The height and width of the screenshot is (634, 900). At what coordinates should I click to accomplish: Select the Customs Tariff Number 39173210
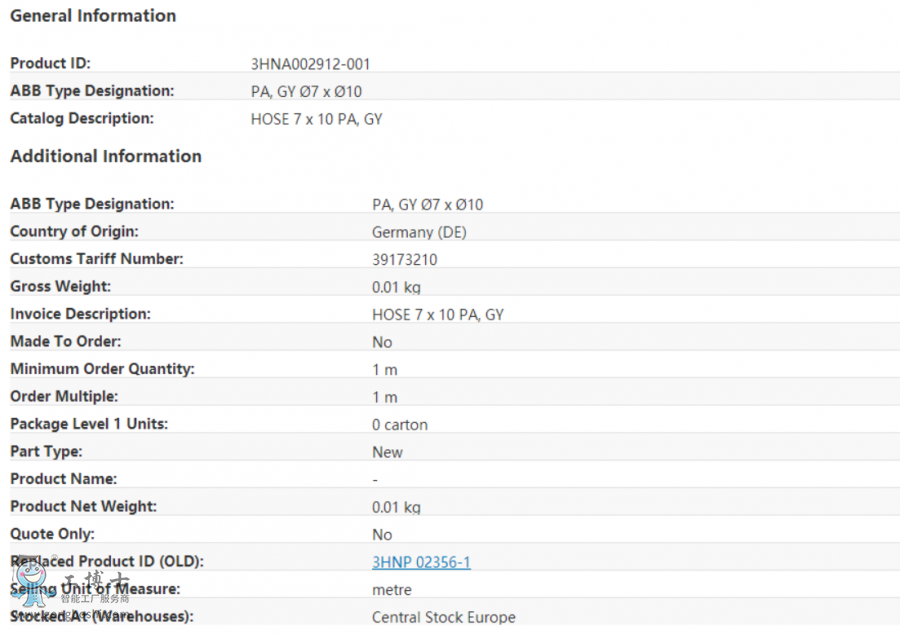click(x=404, y=259)
